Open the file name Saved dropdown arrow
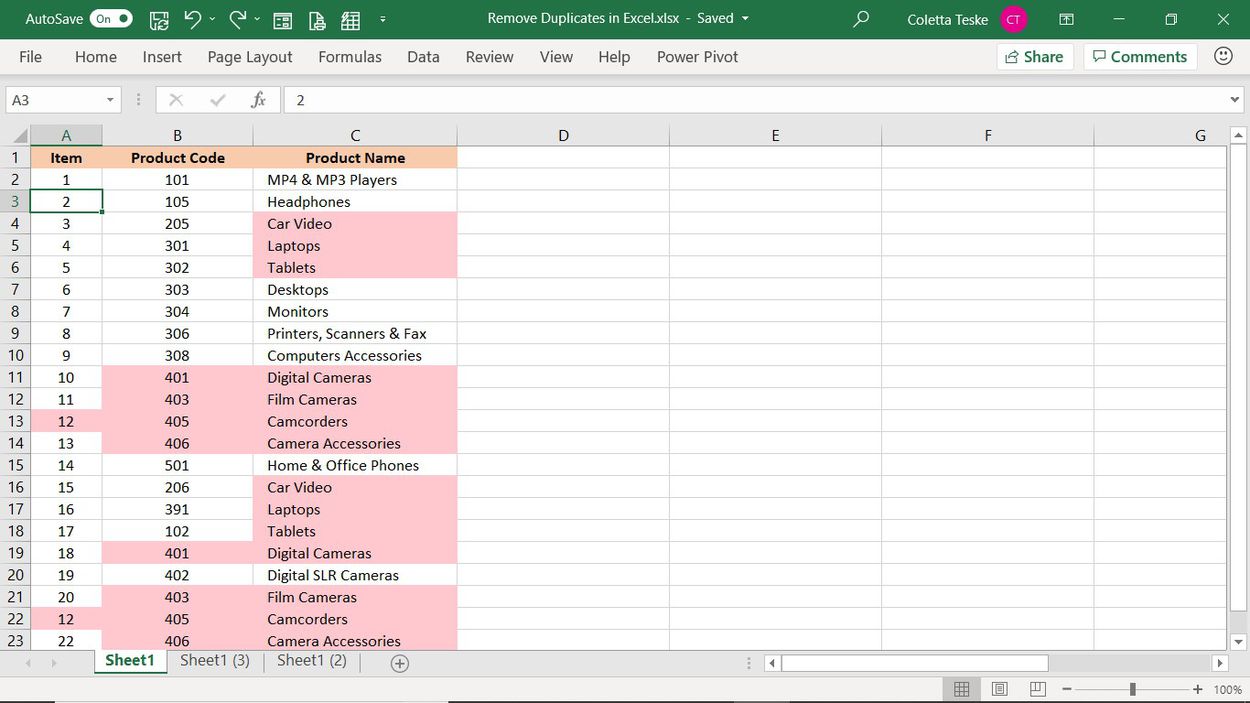This screenshot has height=703, width=1250. pyautogui.click(x=745, y=19)
